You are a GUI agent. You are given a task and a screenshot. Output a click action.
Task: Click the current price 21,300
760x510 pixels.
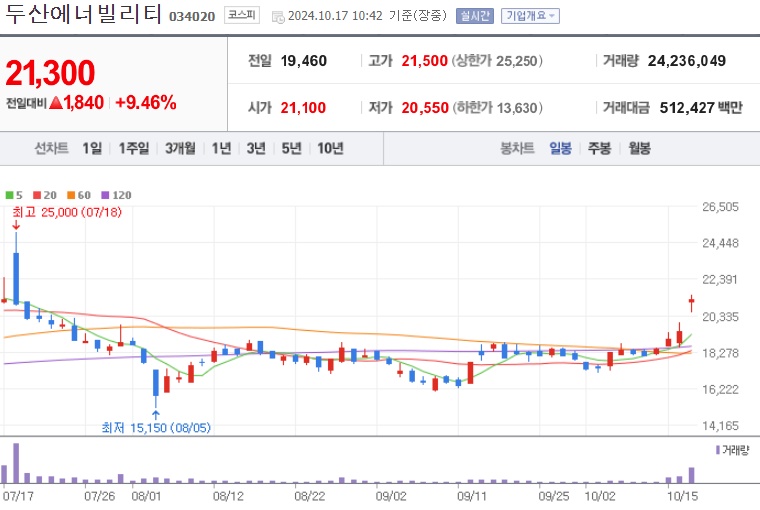pos(50,73)
